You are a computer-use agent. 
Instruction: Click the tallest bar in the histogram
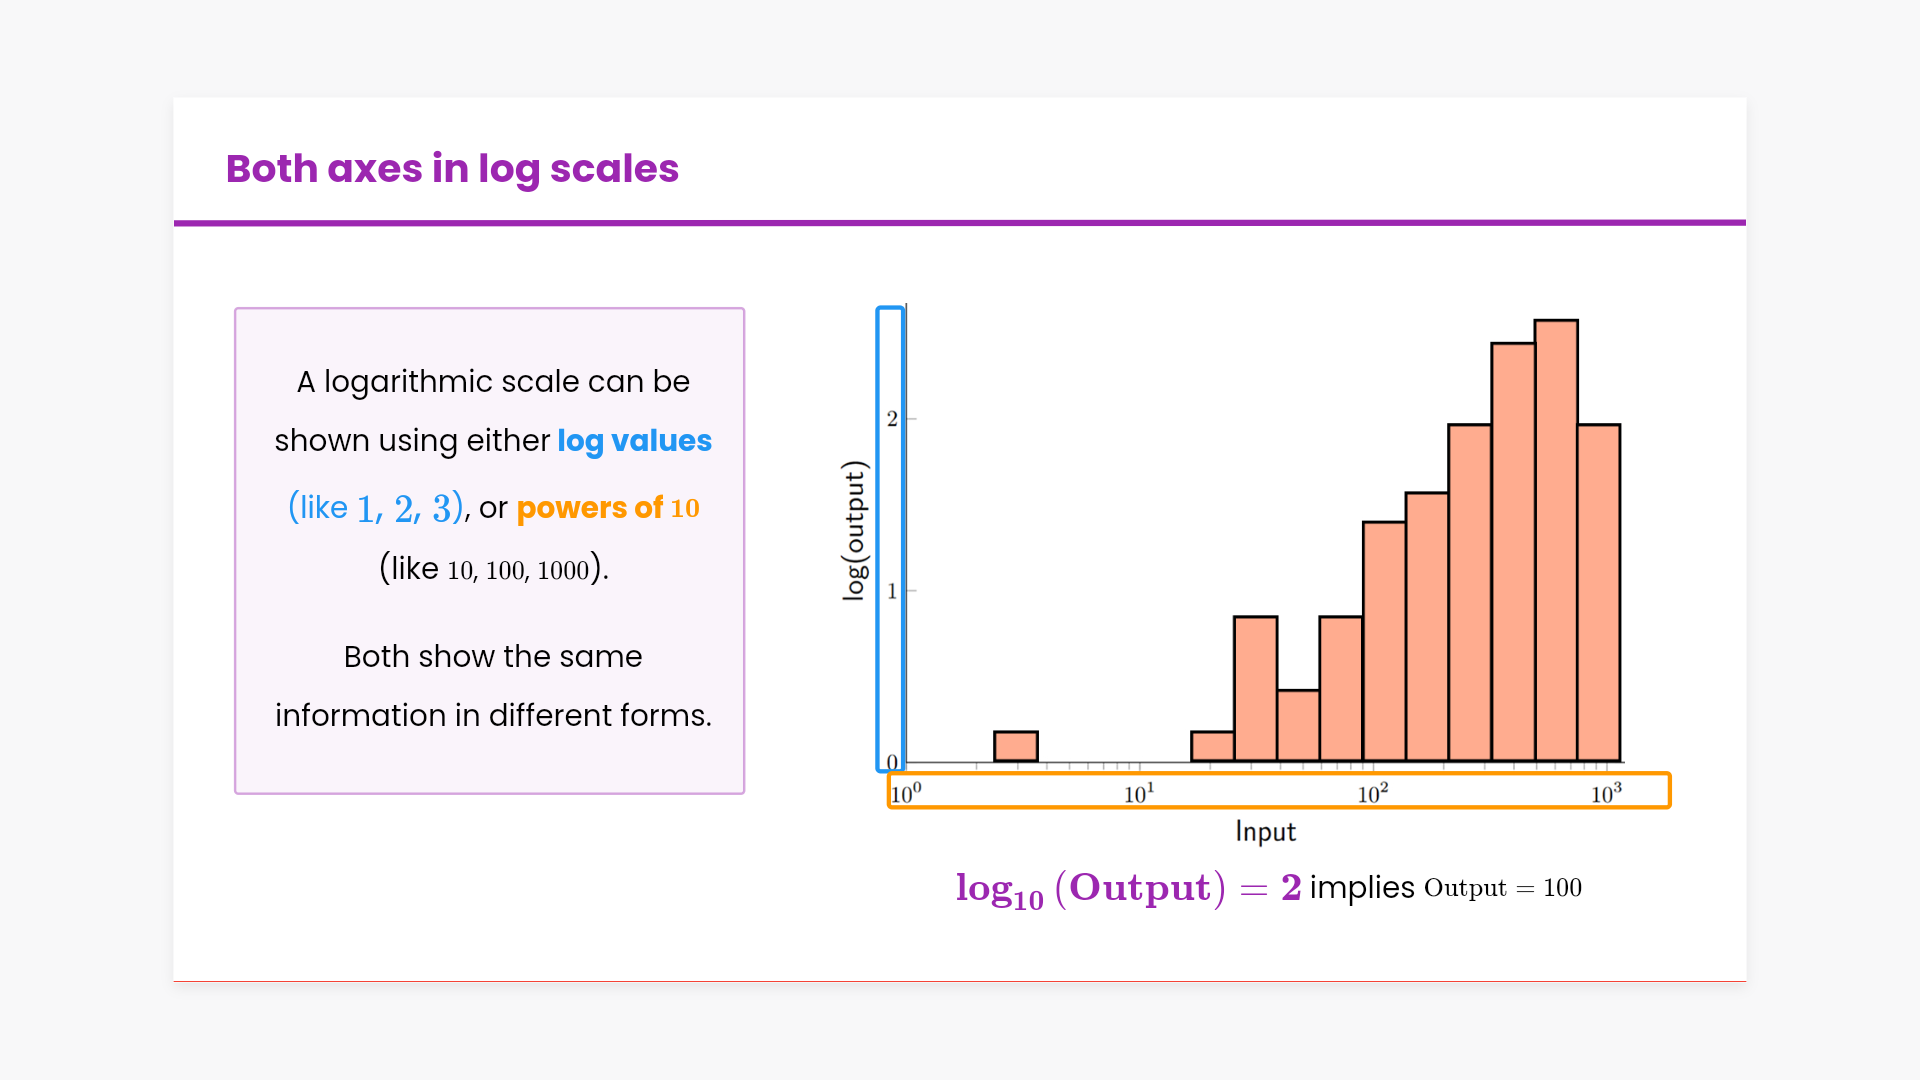point(1556,540)
